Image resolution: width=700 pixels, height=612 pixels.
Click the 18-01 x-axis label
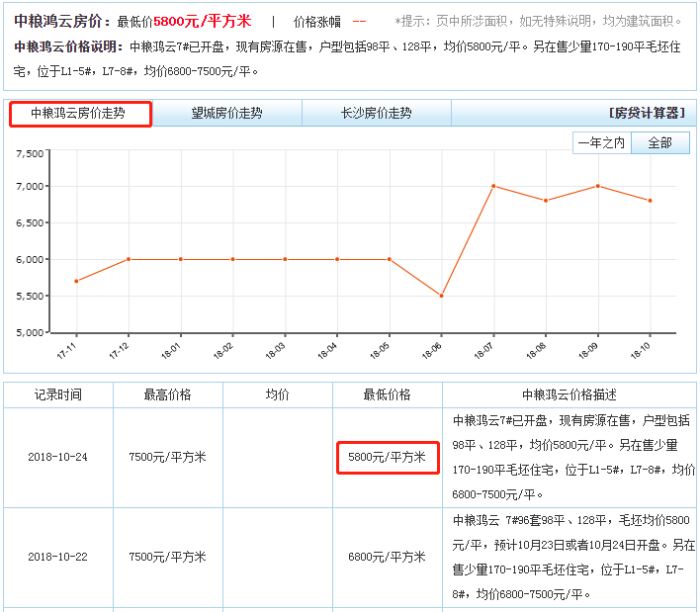pos(171,350)
